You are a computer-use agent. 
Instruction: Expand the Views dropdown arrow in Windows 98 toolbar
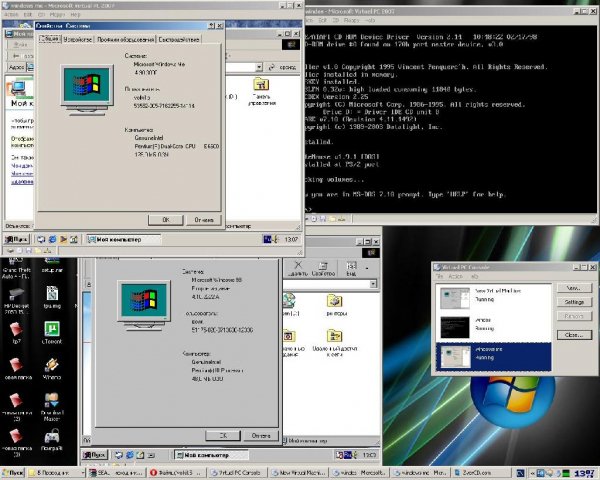pyautogui.click(x=367, y=268)
